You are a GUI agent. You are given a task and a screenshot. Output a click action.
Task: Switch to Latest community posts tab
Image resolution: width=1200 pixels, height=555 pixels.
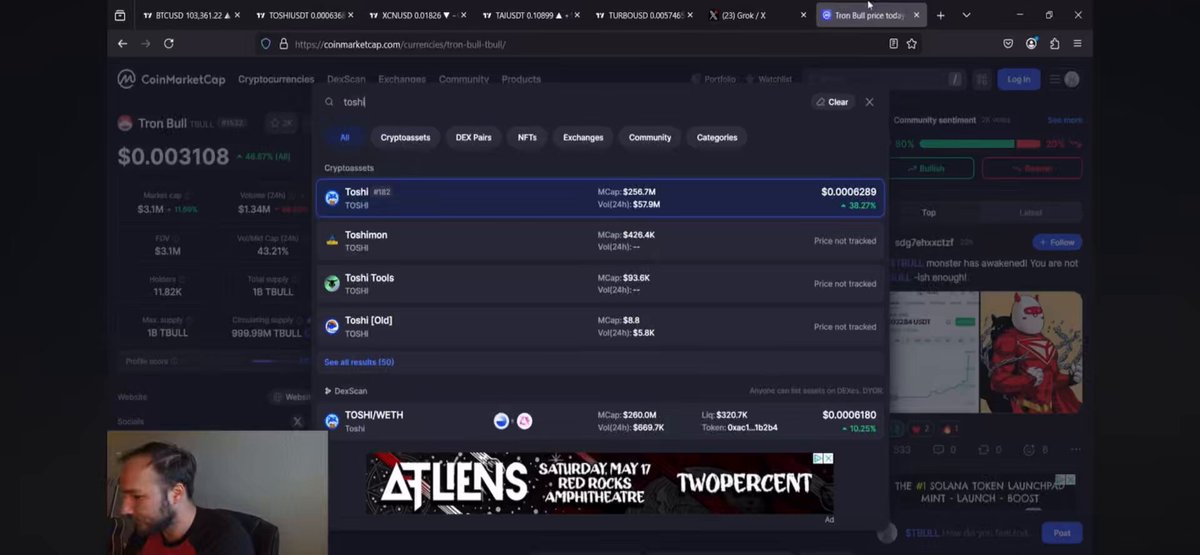[x=1030, y=212]
